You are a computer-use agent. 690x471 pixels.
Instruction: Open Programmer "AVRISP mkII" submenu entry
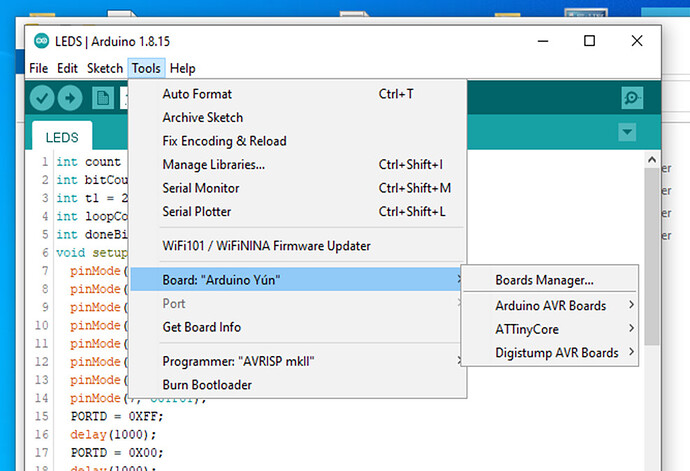297,361
